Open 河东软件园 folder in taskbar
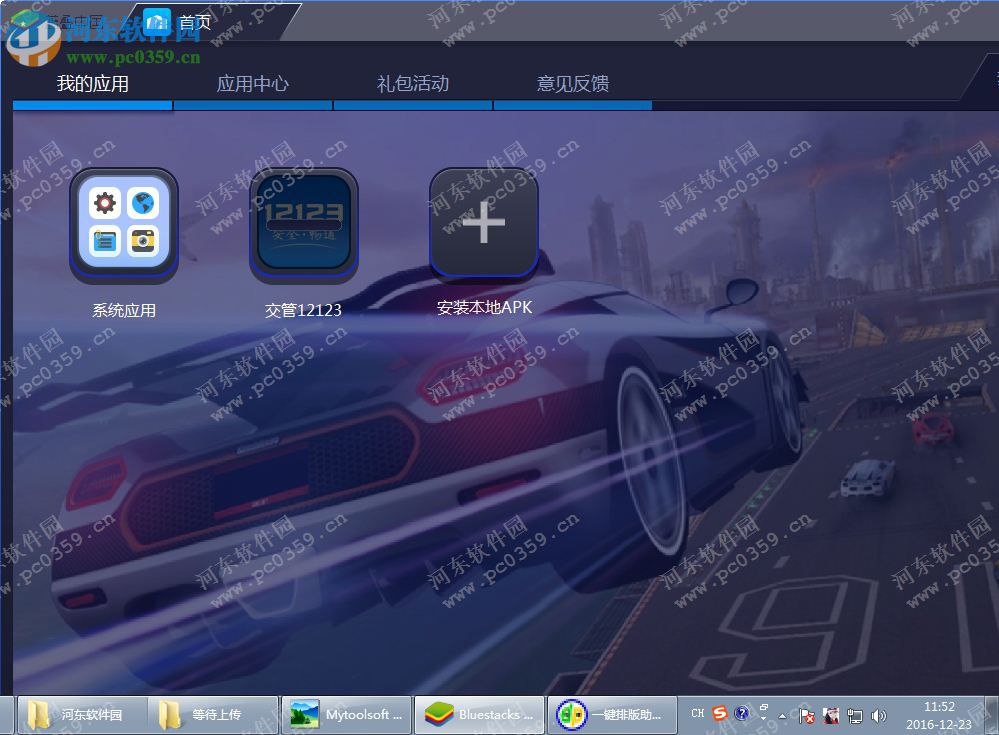 point(82,715)
